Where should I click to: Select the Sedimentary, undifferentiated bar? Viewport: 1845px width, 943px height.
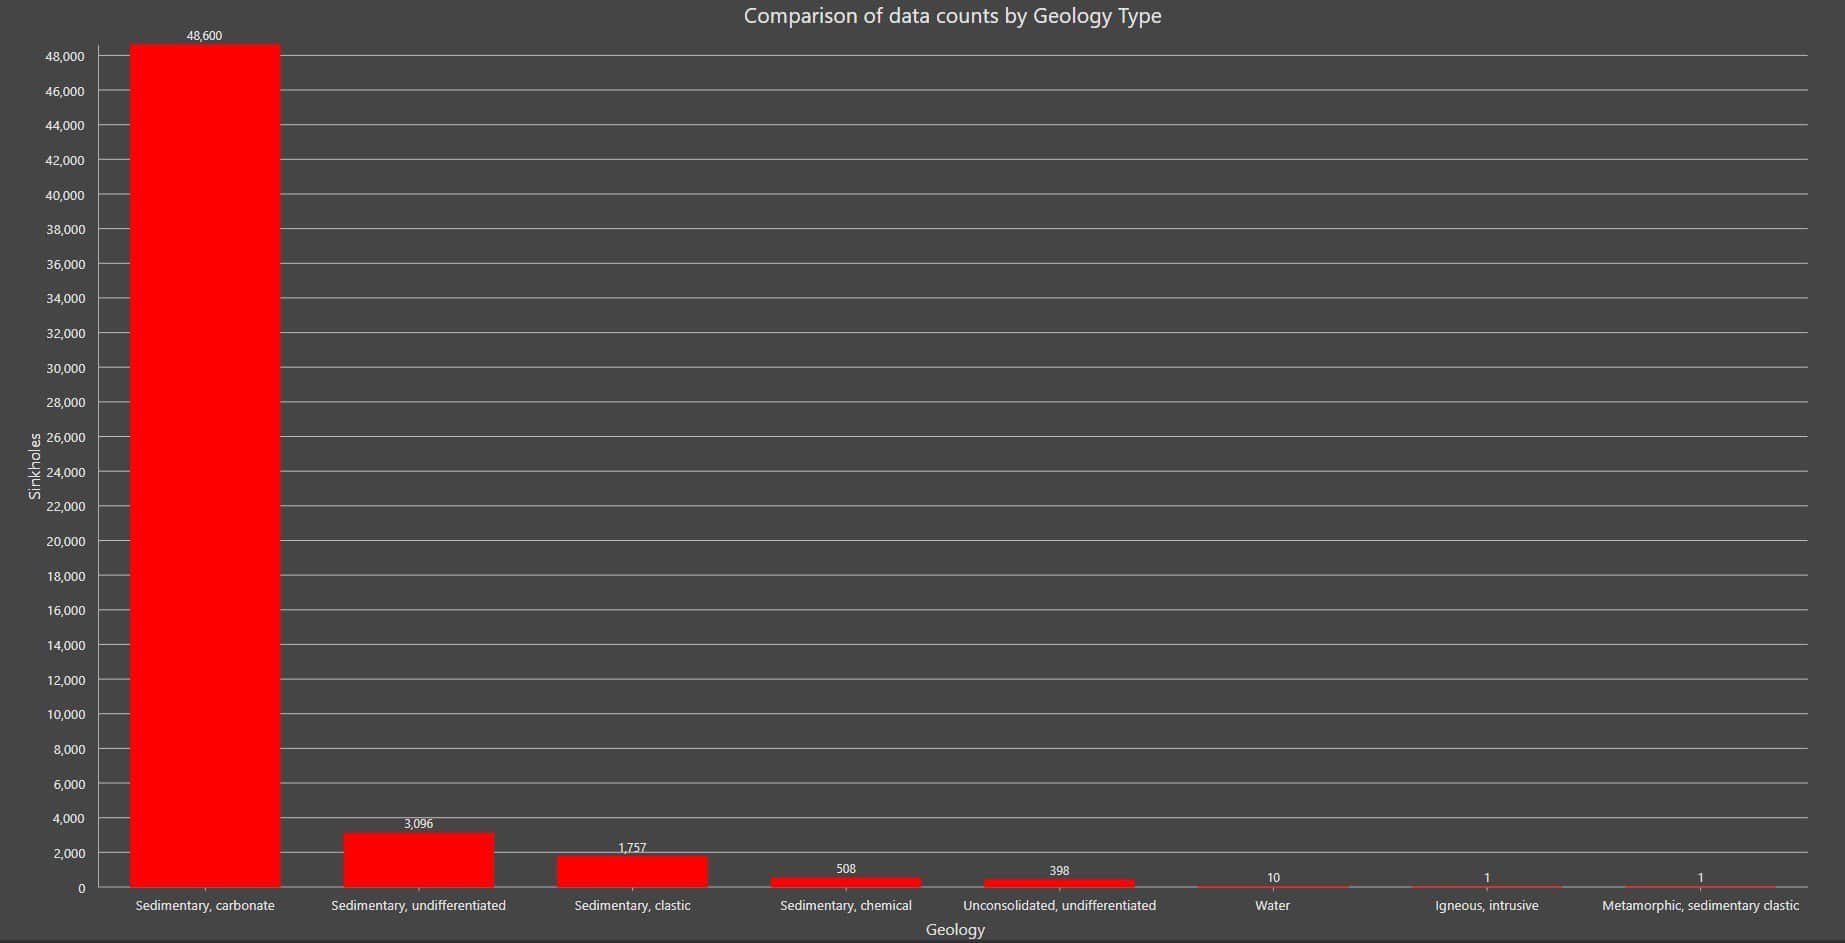pyautogui.click(x=418, y=860)
